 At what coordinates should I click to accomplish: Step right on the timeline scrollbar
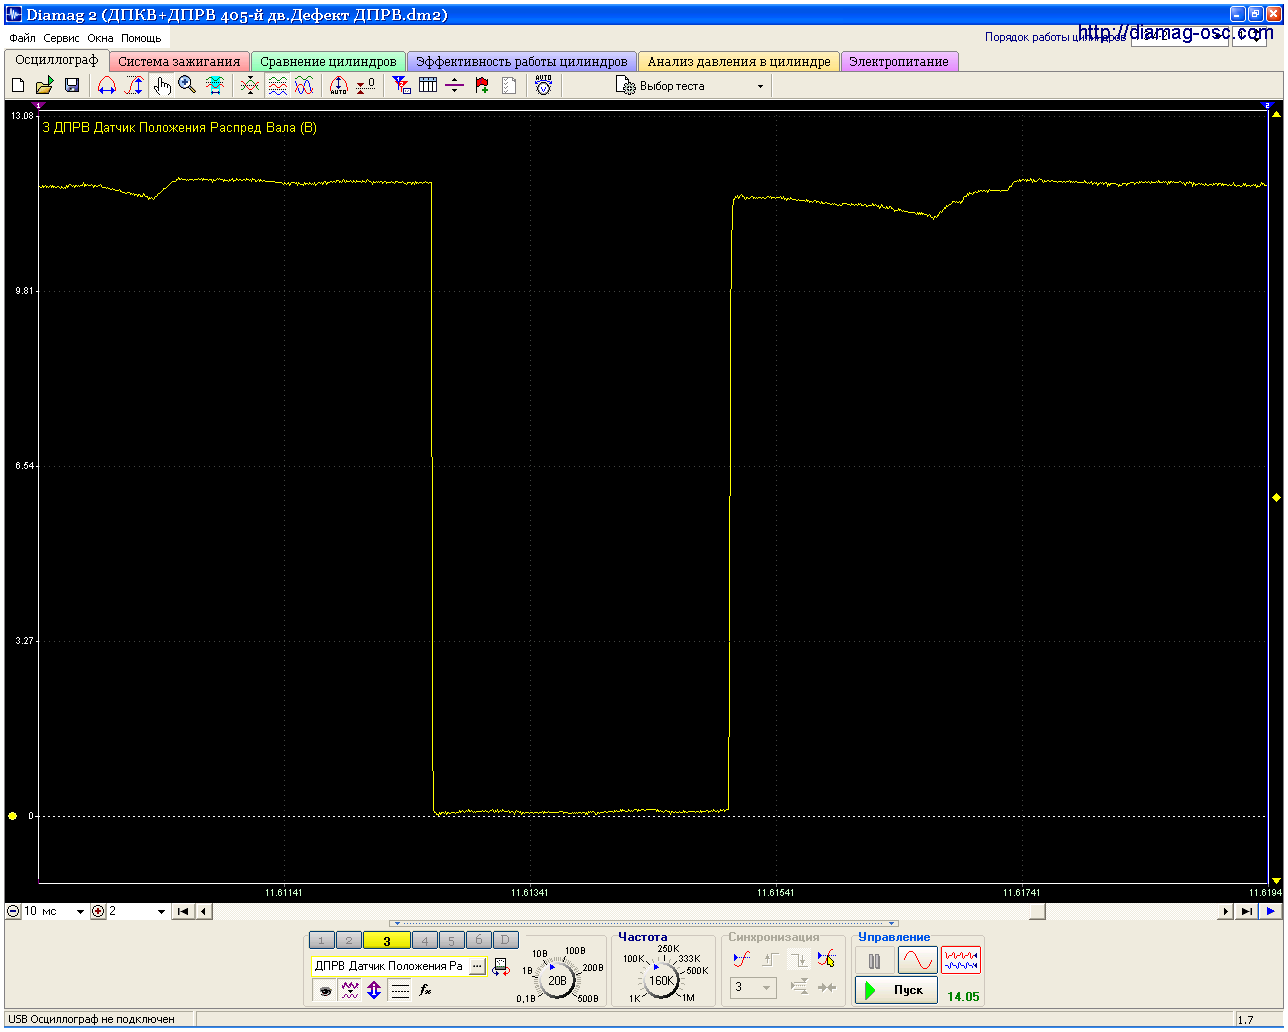coord(1226,911)
